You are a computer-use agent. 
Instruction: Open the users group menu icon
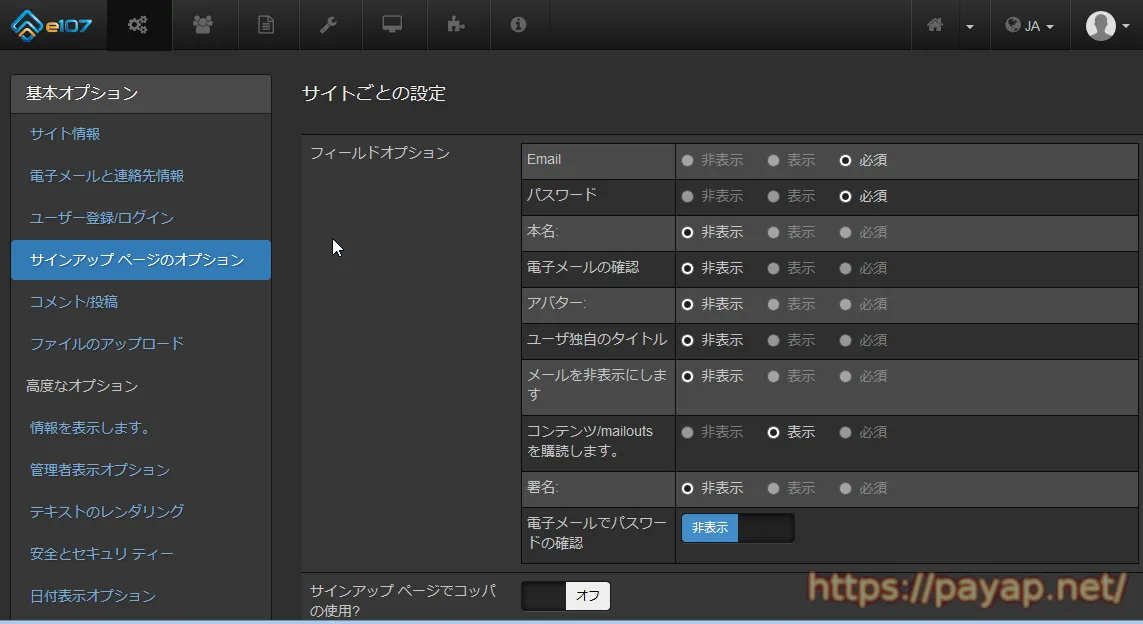[x=203, y=25]
